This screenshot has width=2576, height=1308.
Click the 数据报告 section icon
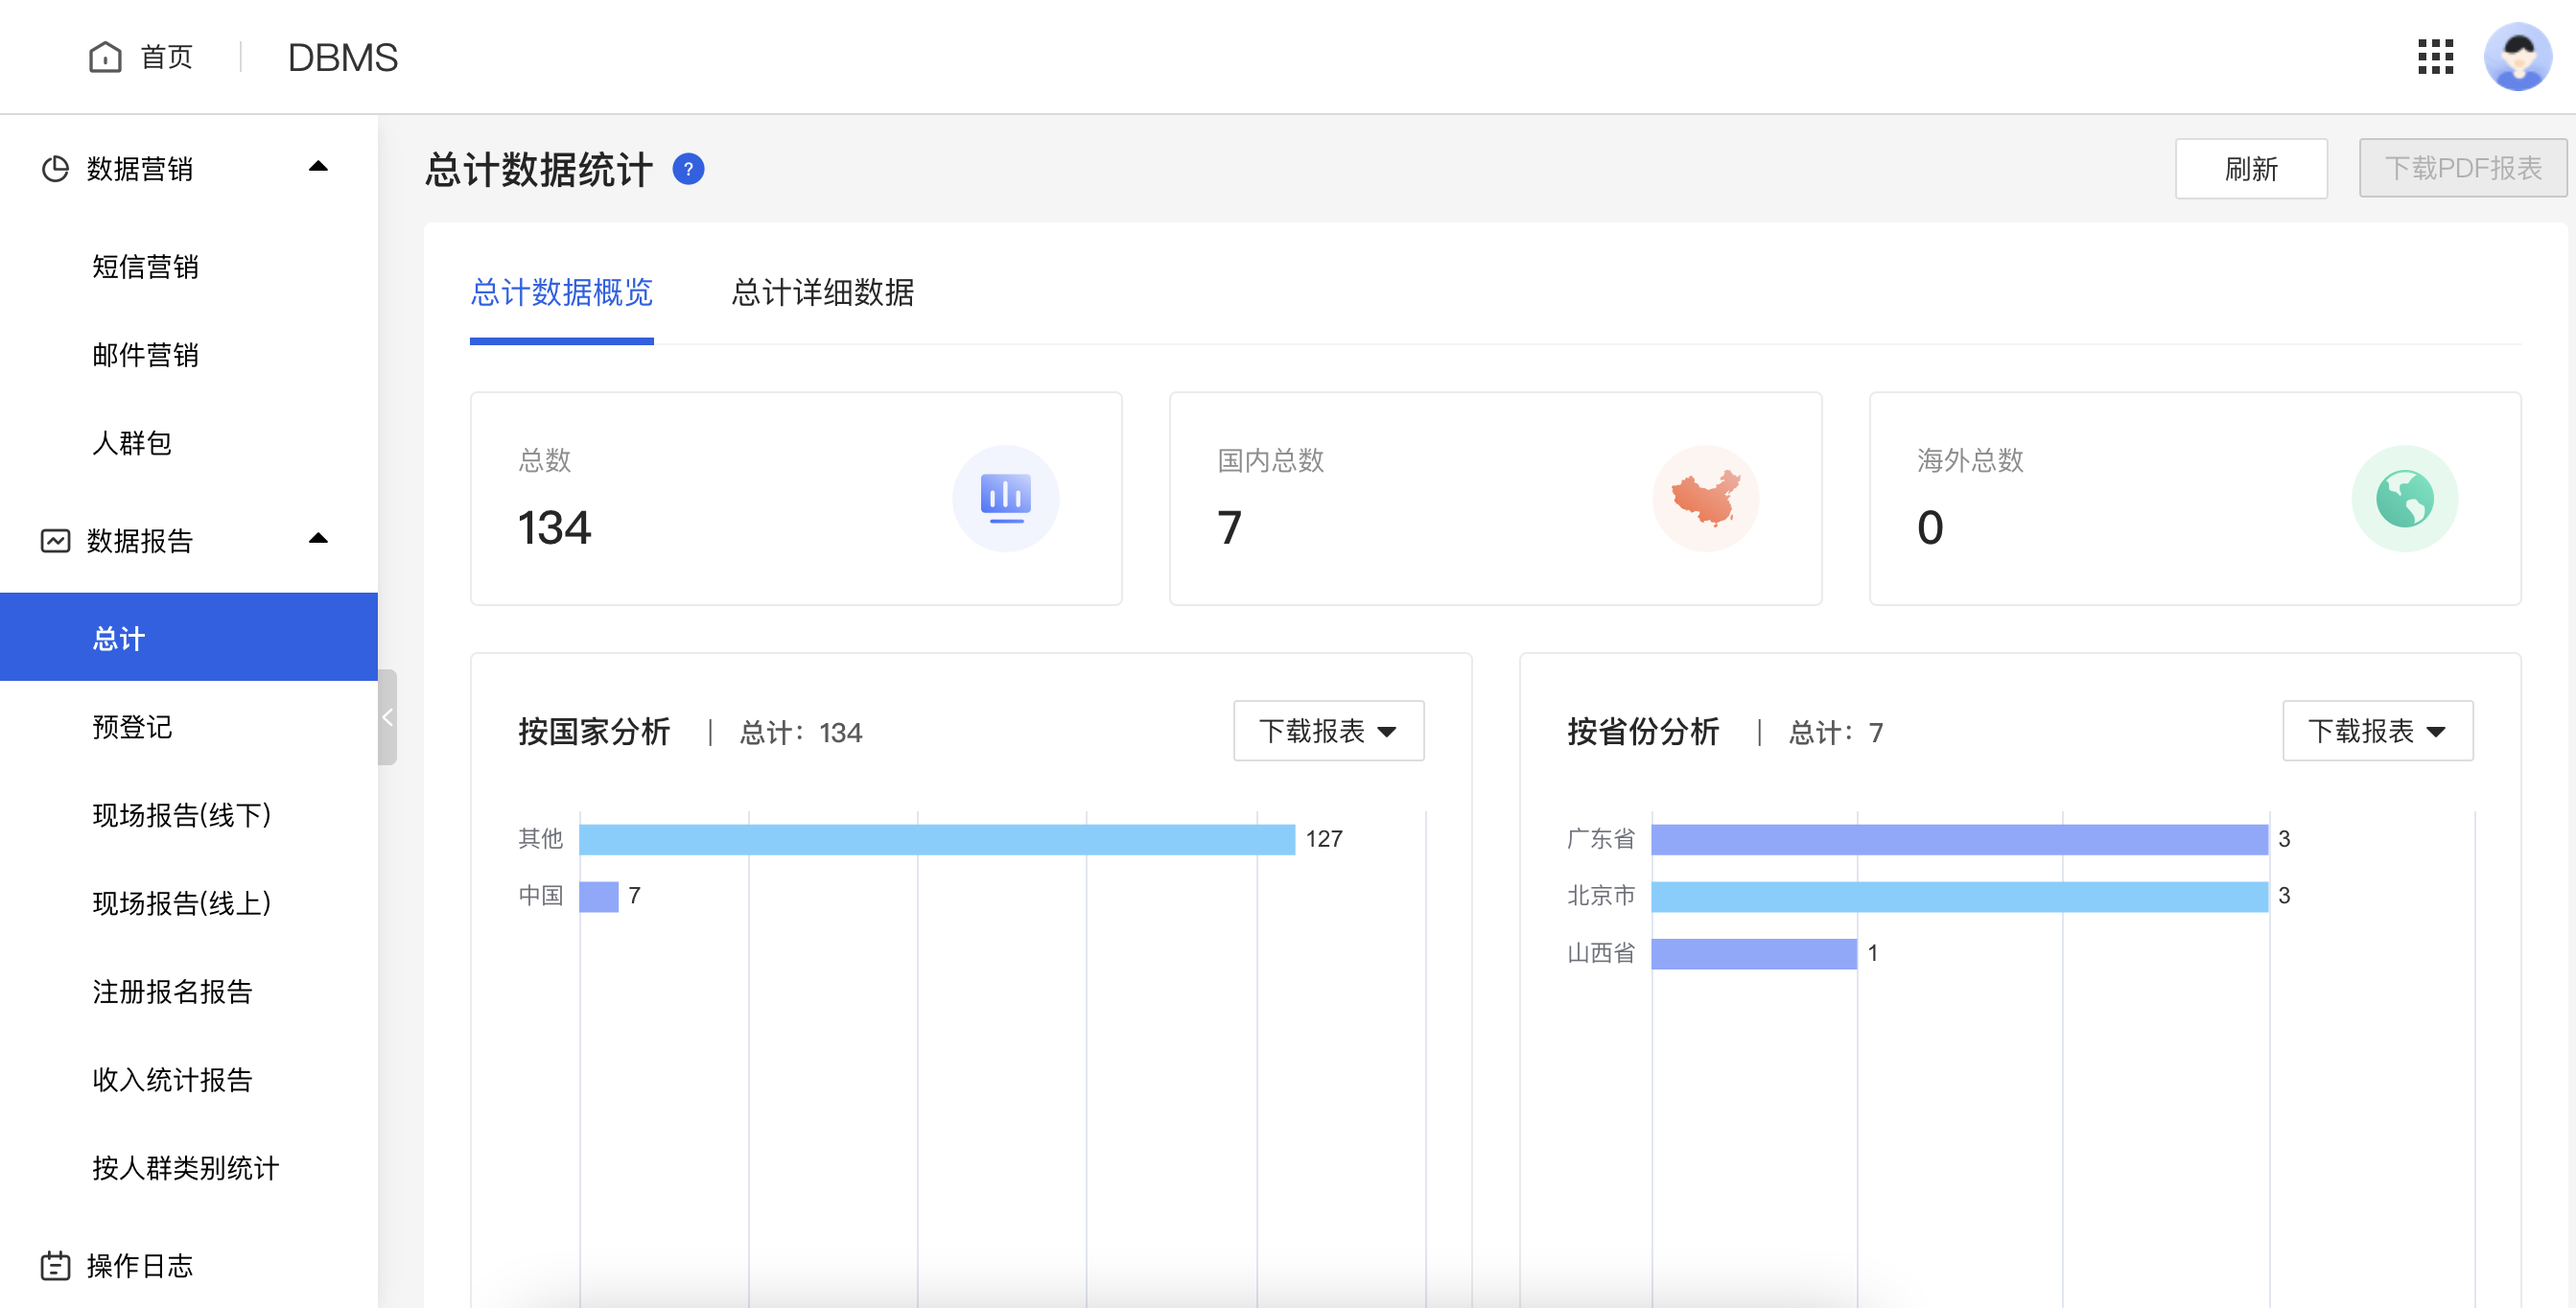(56, 541)
